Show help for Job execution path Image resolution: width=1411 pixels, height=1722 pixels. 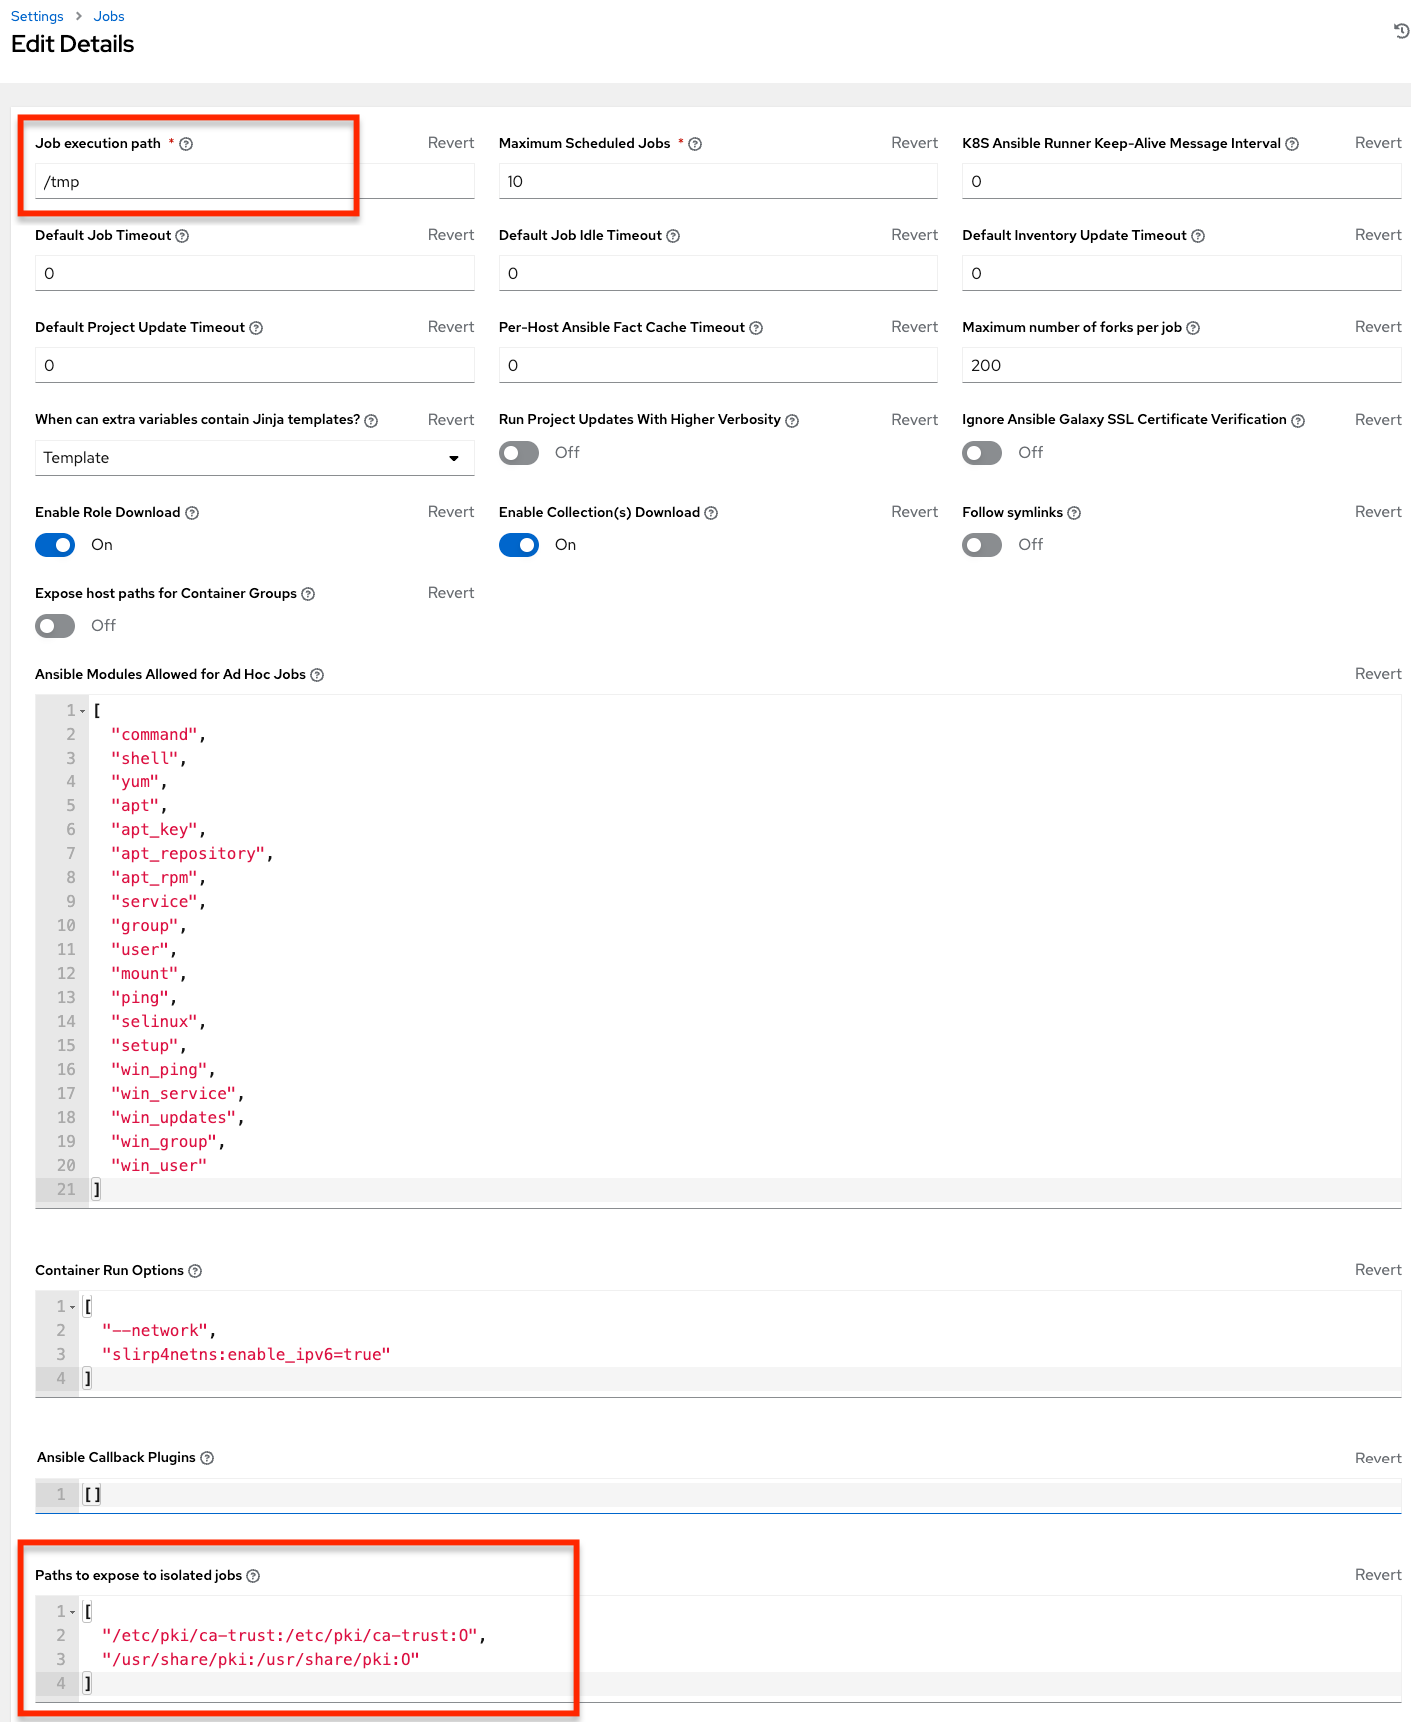(x=186, y=144)
